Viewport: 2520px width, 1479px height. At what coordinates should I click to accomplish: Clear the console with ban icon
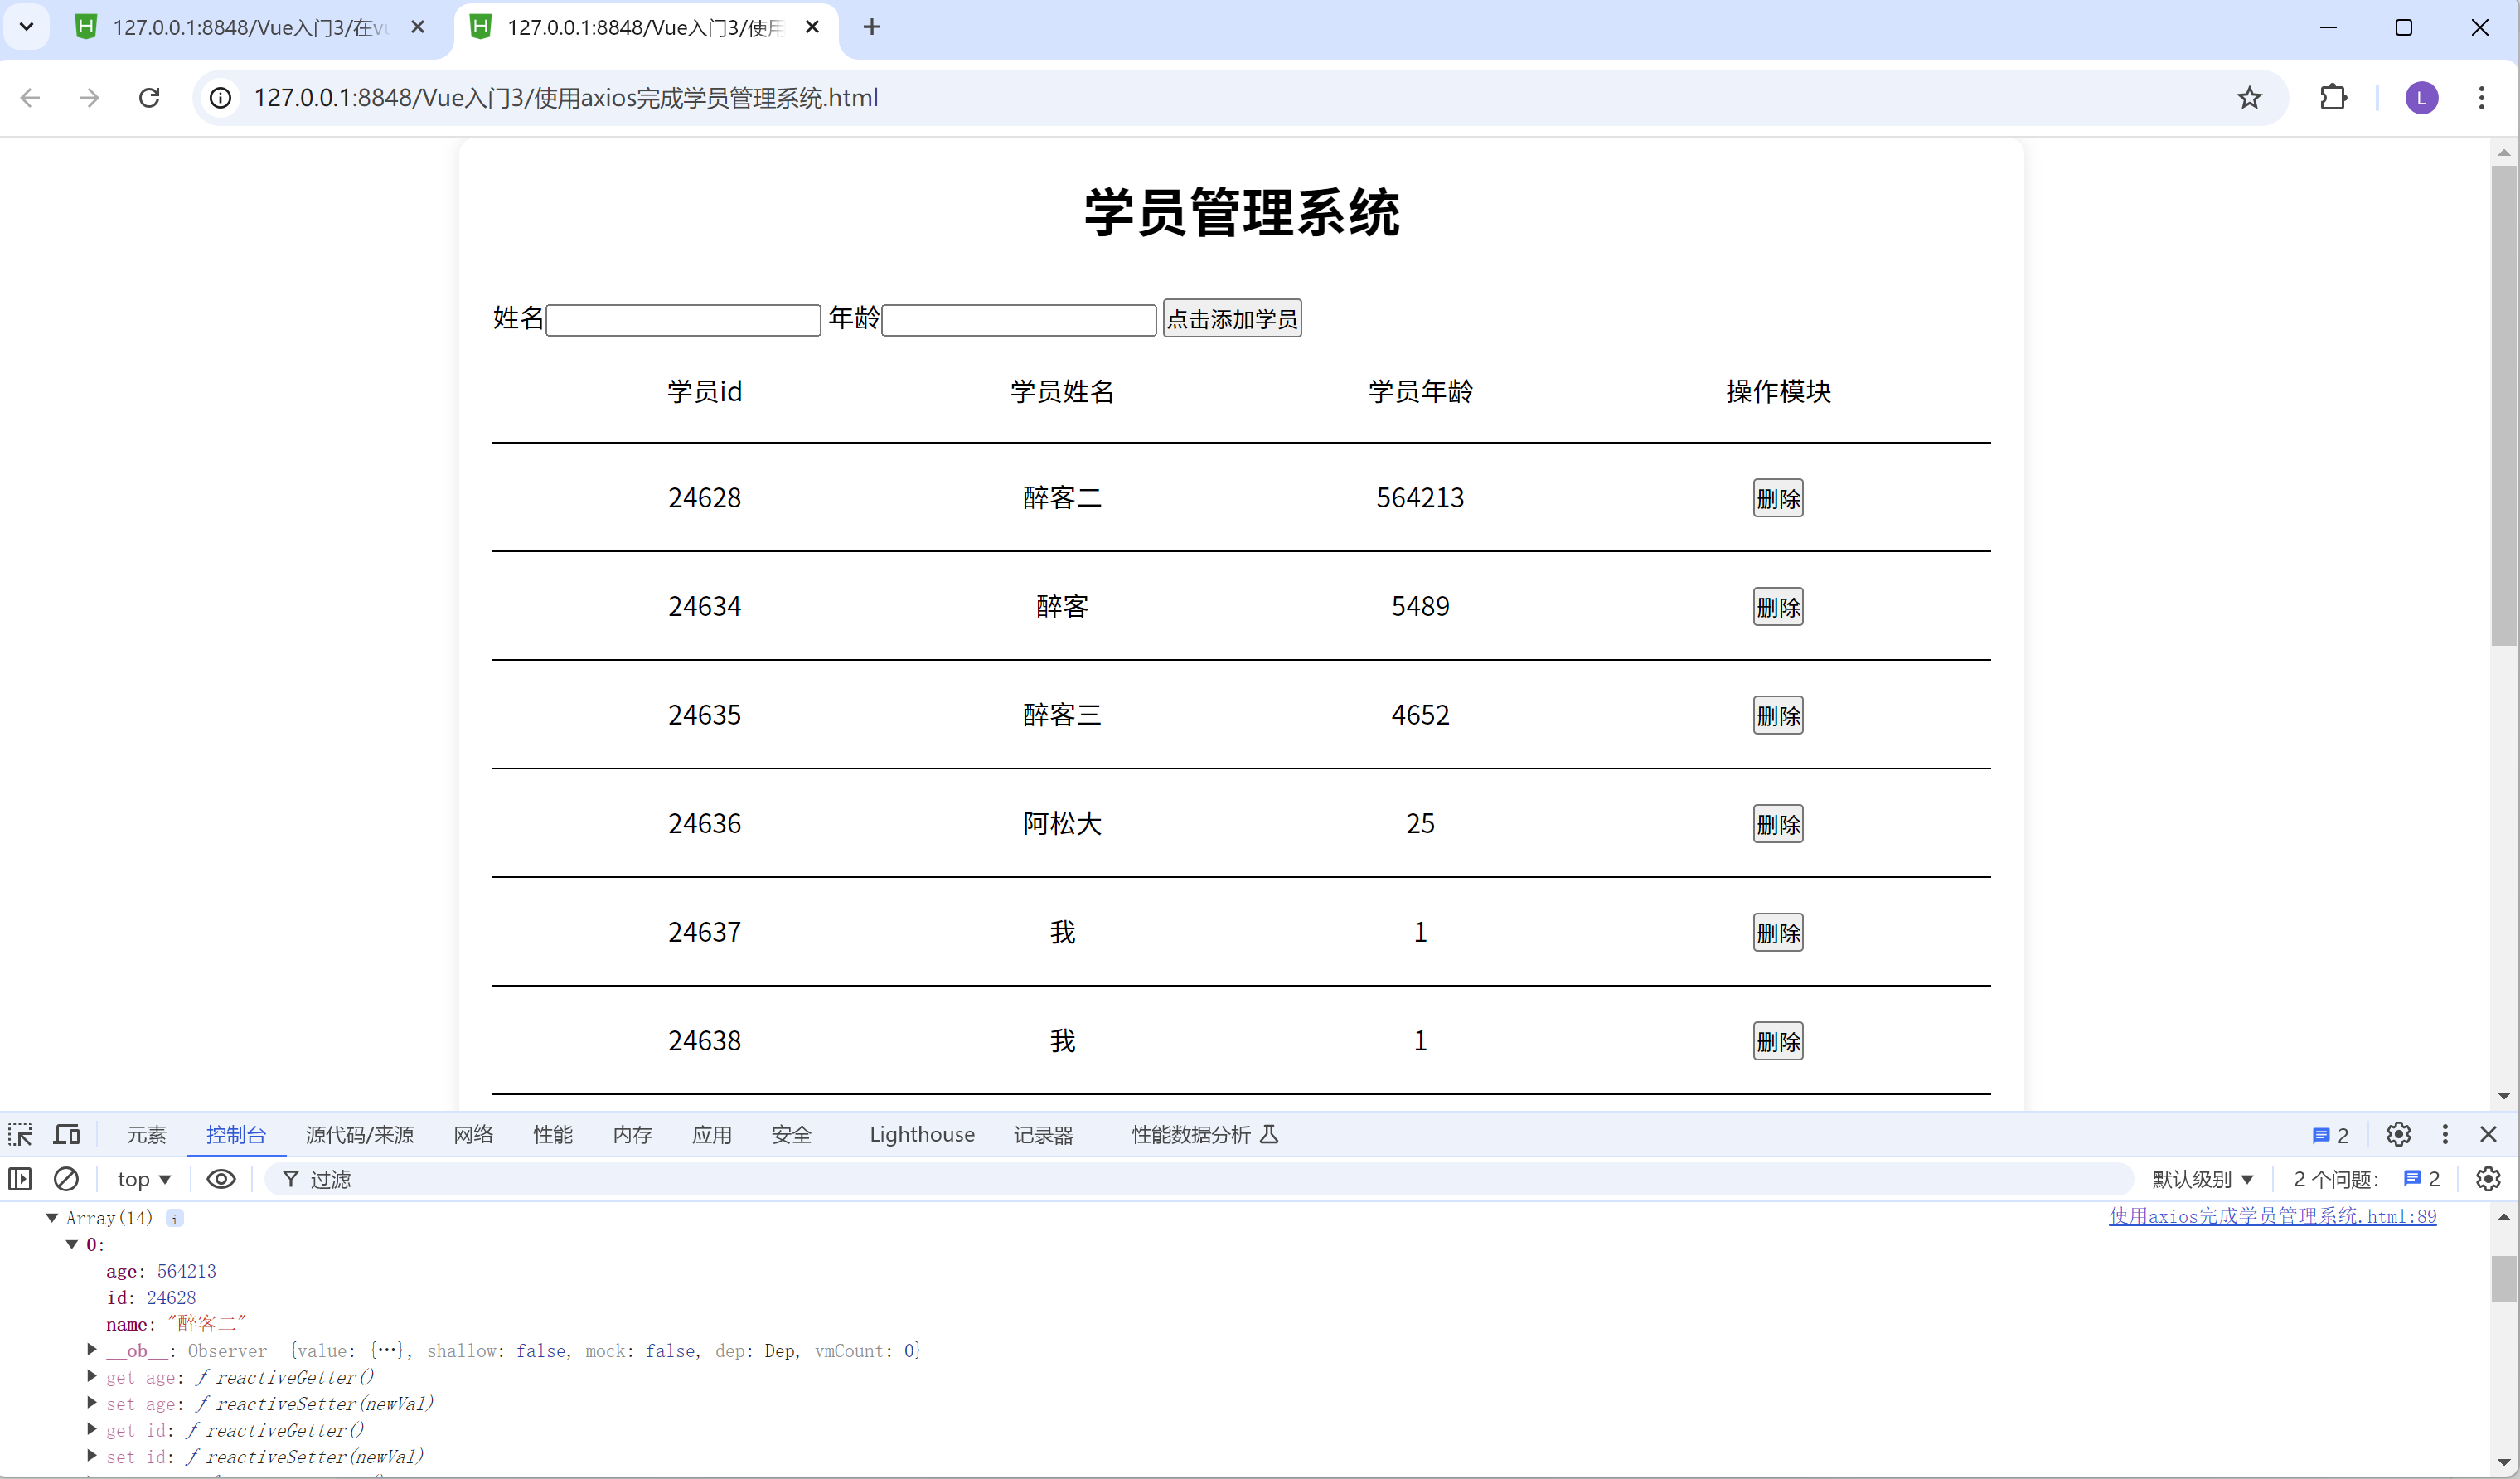pos(66,1179)
